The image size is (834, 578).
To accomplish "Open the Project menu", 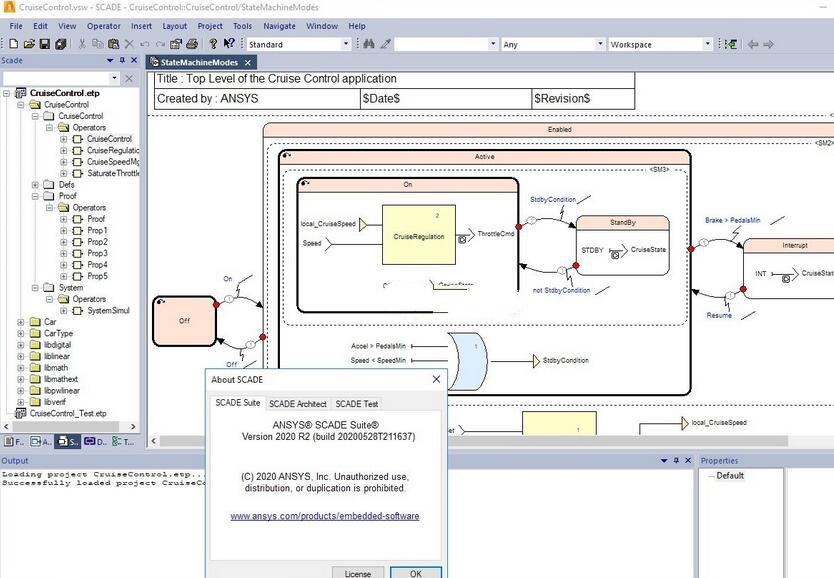I will (x=210, y=26).
